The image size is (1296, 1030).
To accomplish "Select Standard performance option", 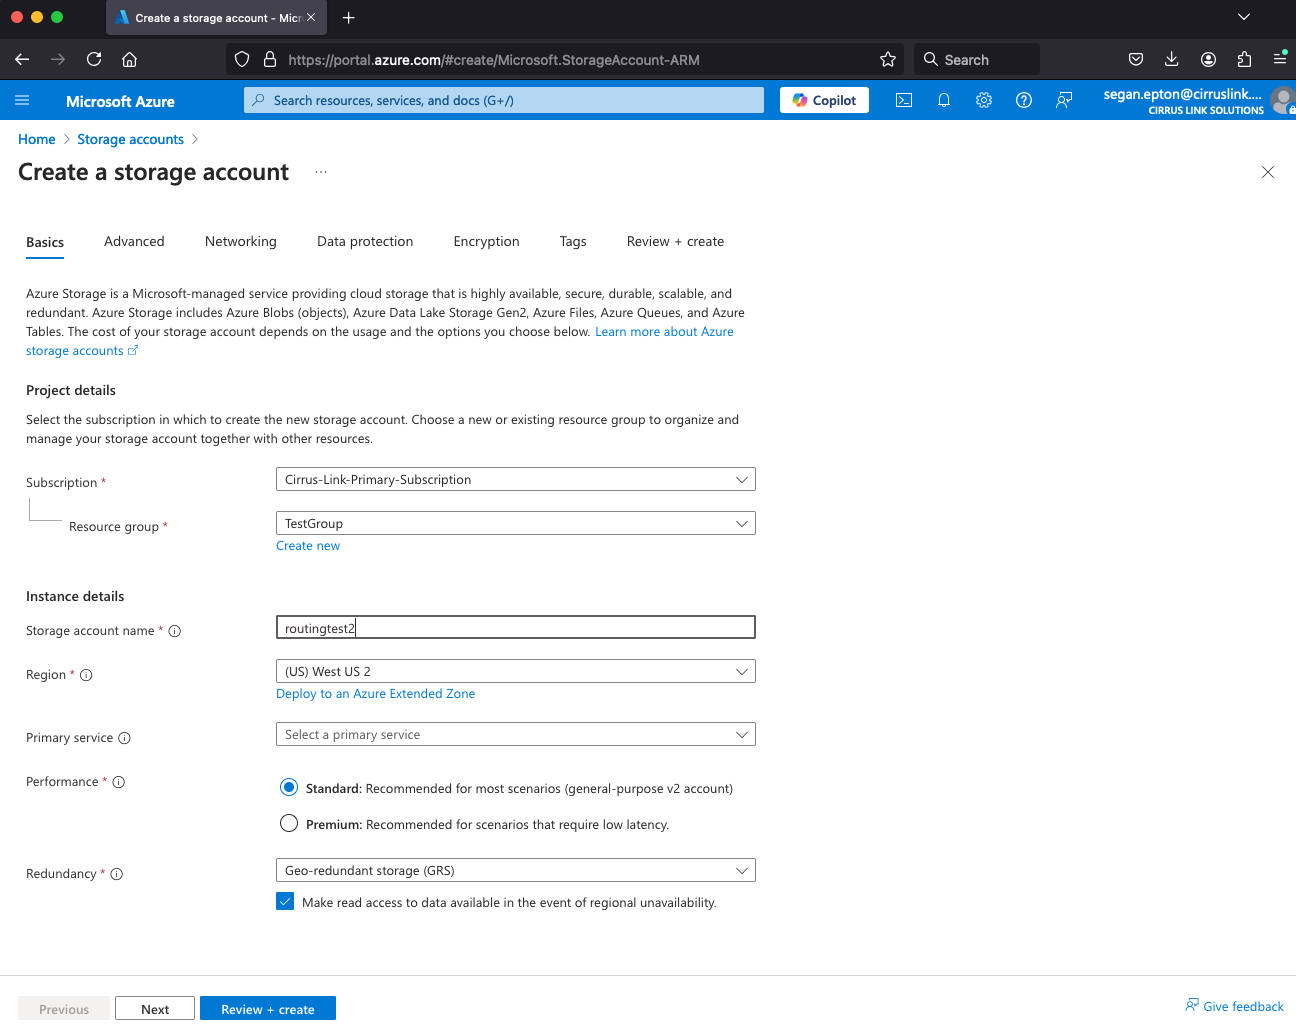I will [x=289, y=787].
